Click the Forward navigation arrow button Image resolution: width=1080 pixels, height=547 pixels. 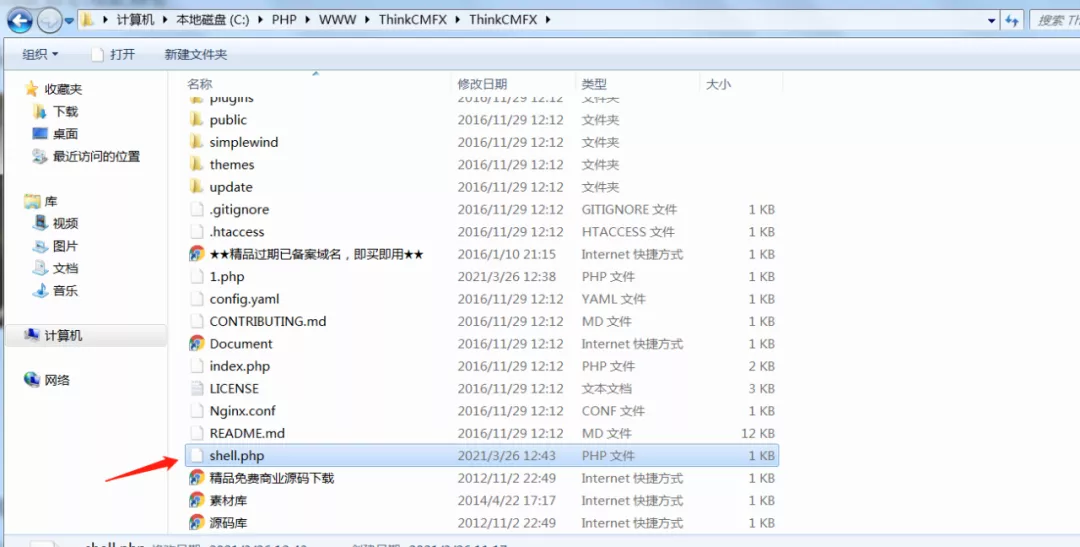point(49,20)
